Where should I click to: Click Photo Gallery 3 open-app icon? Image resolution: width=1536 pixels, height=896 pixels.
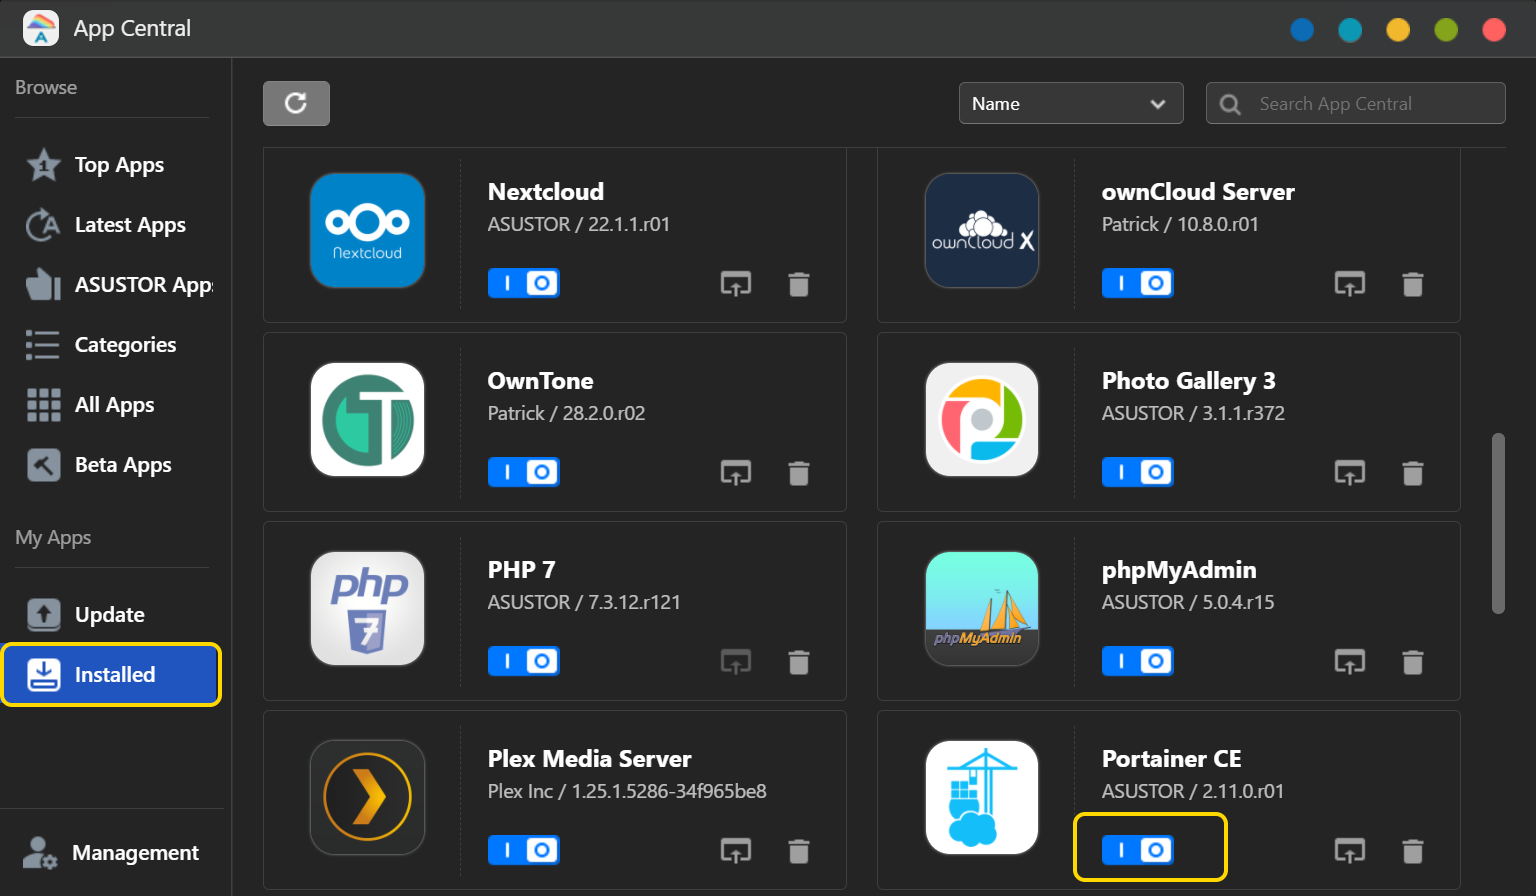1350,473
